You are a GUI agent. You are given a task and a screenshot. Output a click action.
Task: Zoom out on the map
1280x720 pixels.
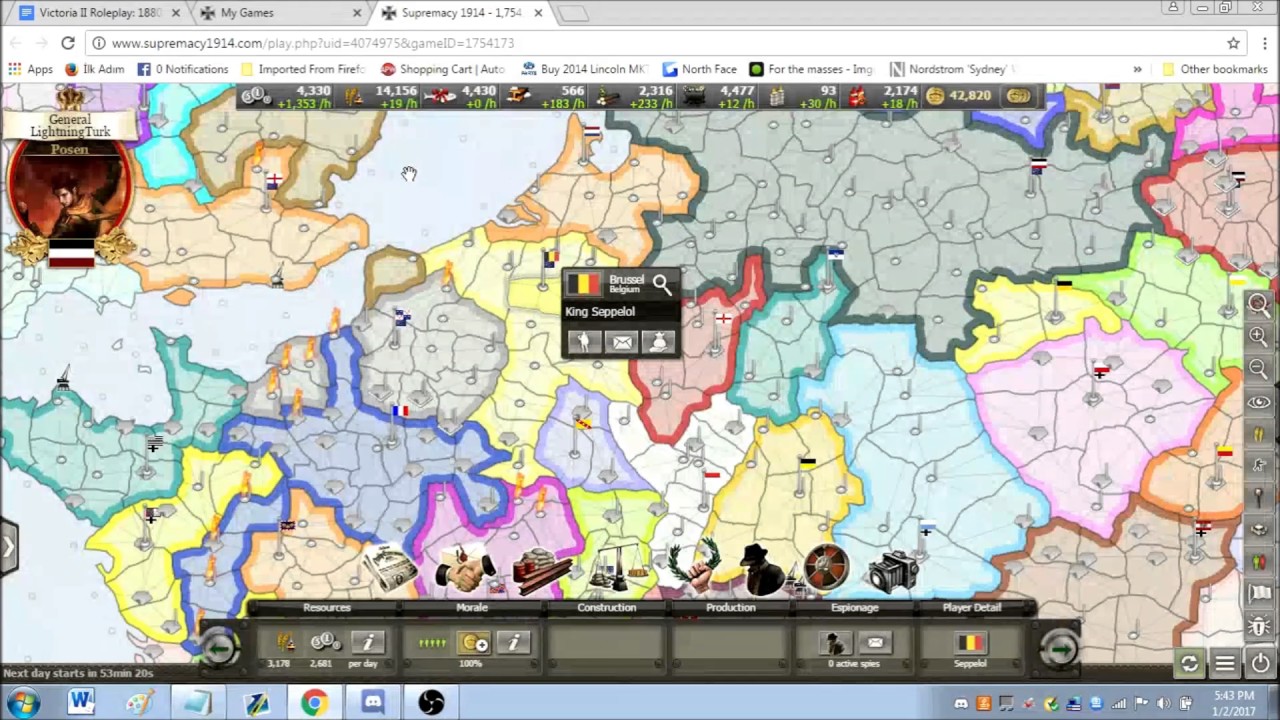click(1259, 369)
